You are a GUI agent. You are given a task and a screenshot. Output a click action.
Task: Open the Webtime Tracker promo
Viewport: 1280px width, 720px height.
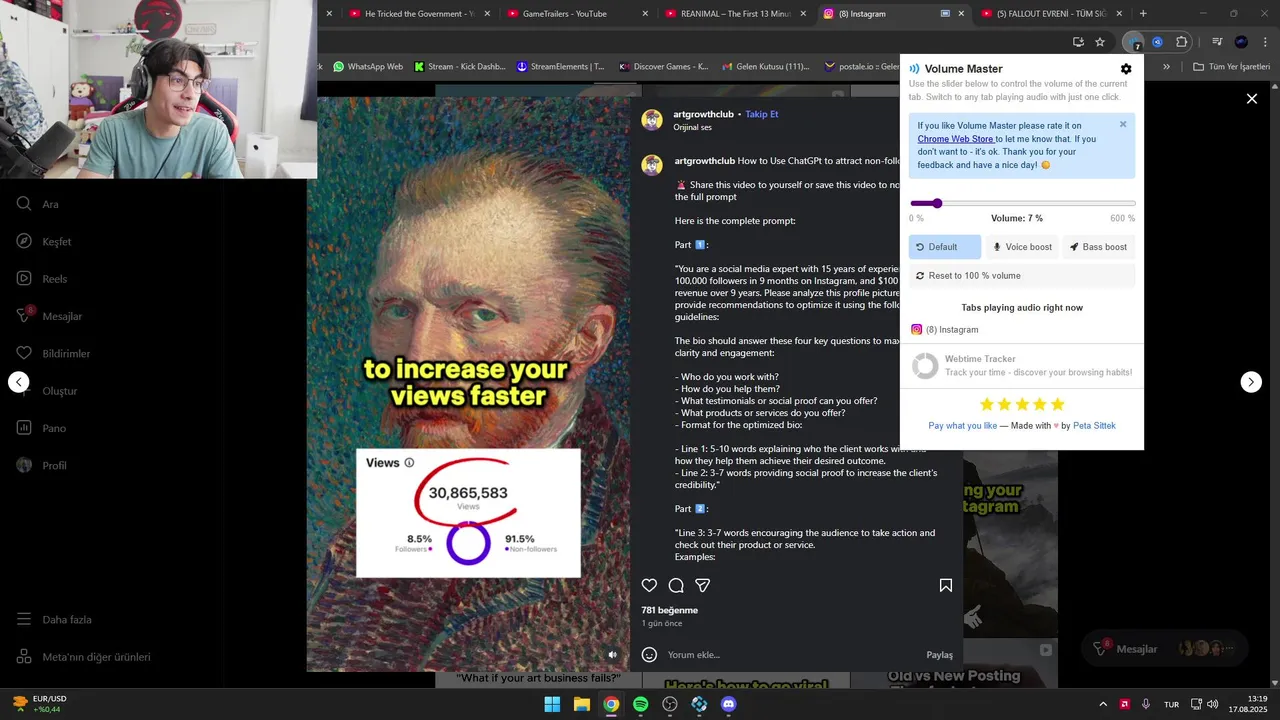(1022, 366)
